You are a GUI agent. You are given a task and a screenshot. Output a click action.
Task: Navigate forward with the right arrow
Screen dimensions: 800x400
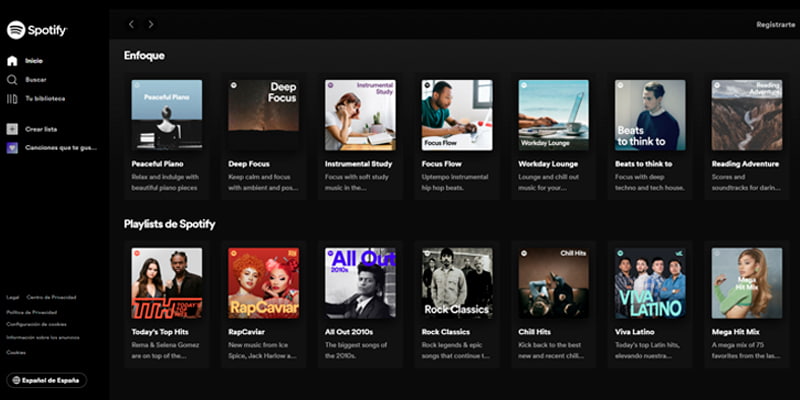[x=151, y=24]
